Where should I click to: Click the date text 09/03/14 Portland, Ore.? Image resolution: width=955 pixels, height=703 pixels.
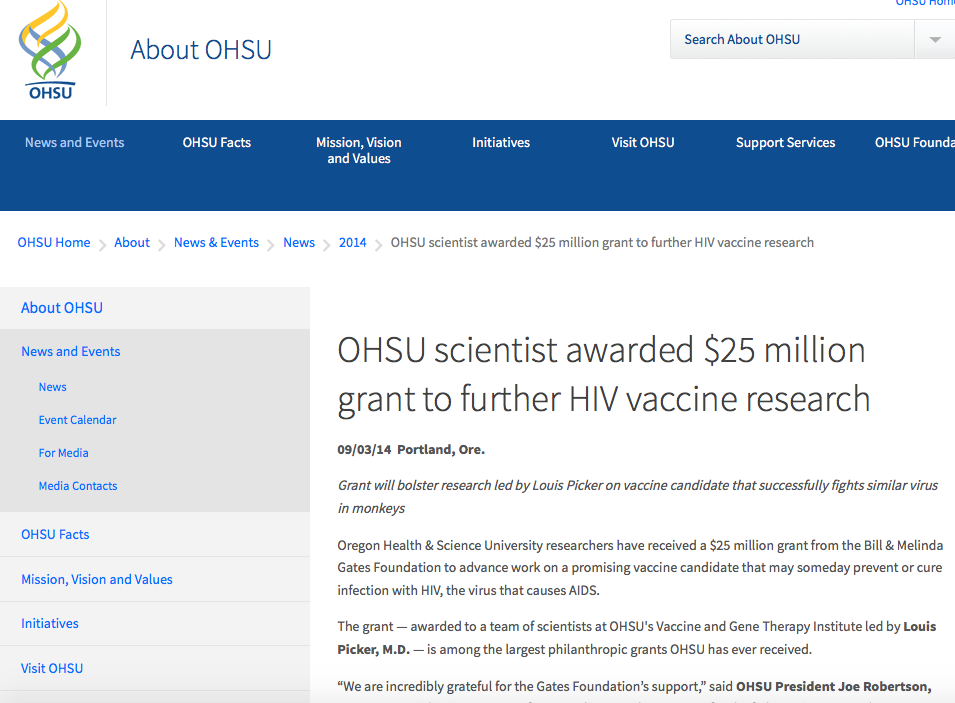(411, 450)
